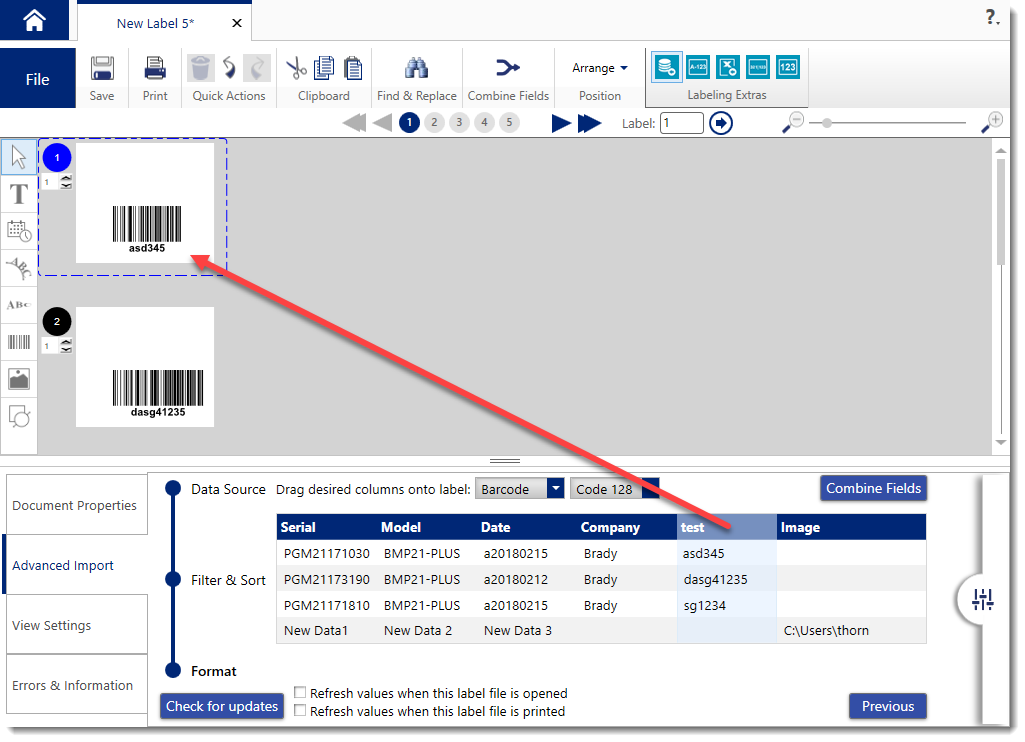The height and width of the screenshot is (742, 1025).
Task: Open the Excel import Labeling Extras icon
Action: click(x=728, y=67)
